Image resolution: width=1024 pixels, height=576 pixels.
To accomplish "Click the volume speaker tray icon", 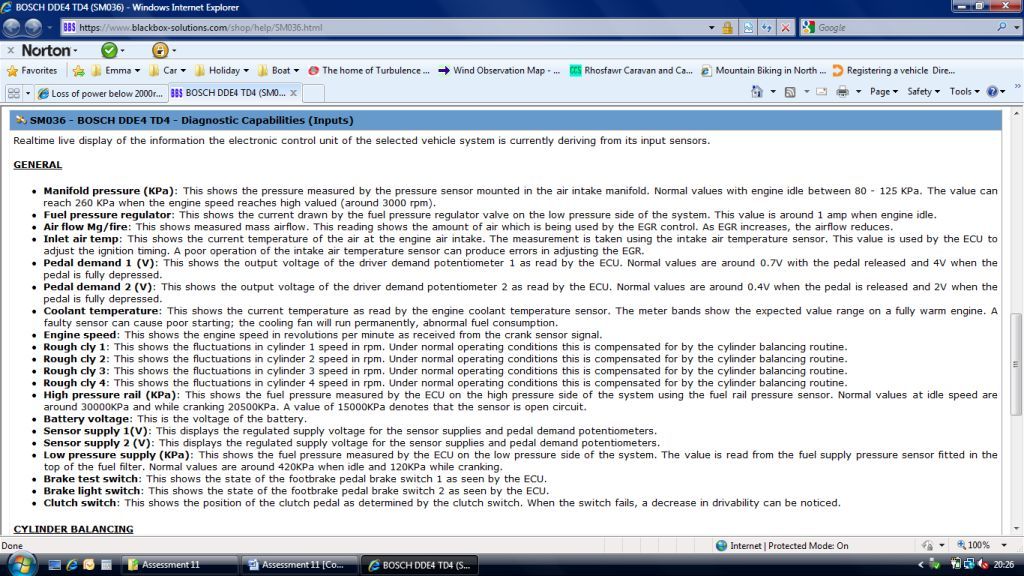I will click(x=983, y=564).
